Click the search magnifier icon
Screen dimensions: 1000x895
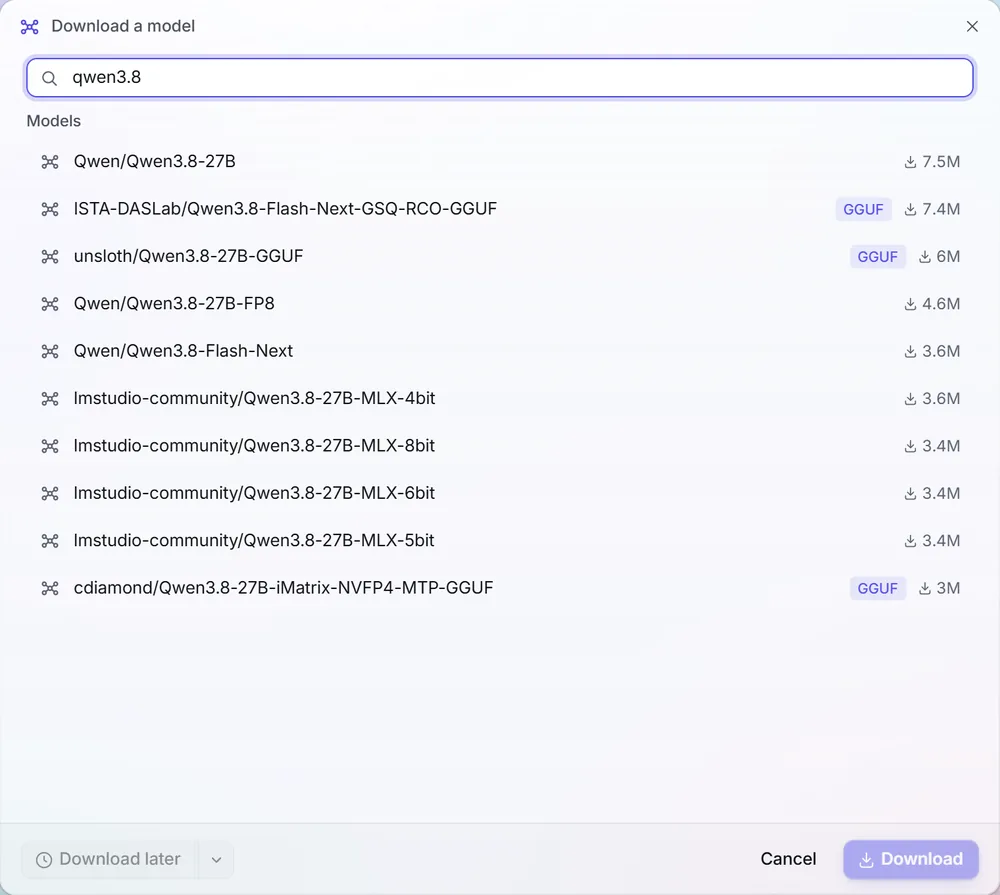(49, 78)
